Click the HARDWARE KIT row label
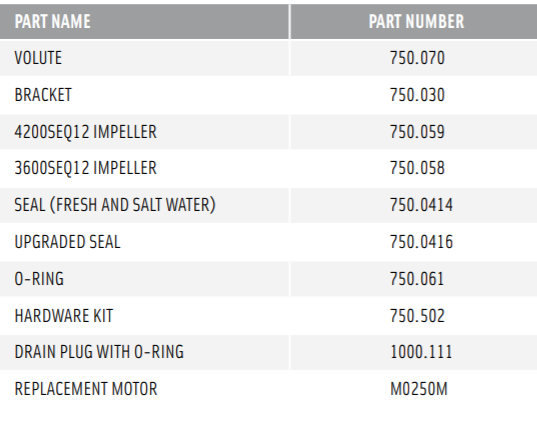 point(64,316)
